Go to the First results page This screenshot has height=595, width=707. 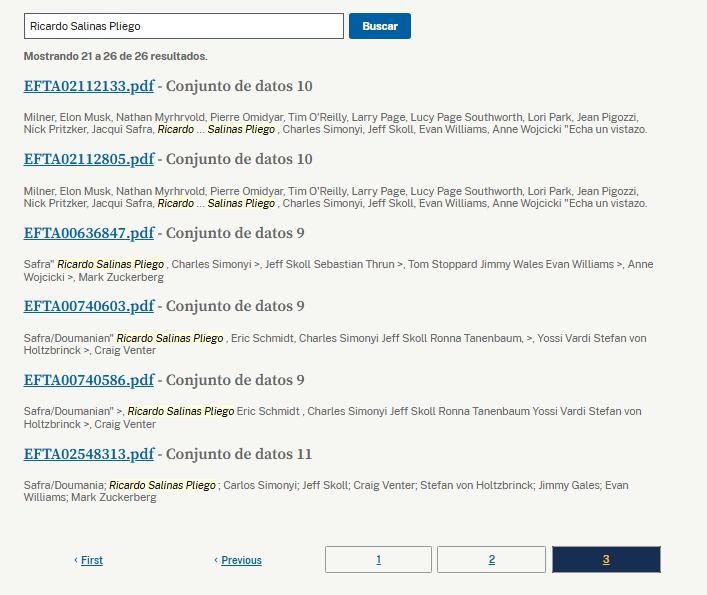tap(92, 560)
